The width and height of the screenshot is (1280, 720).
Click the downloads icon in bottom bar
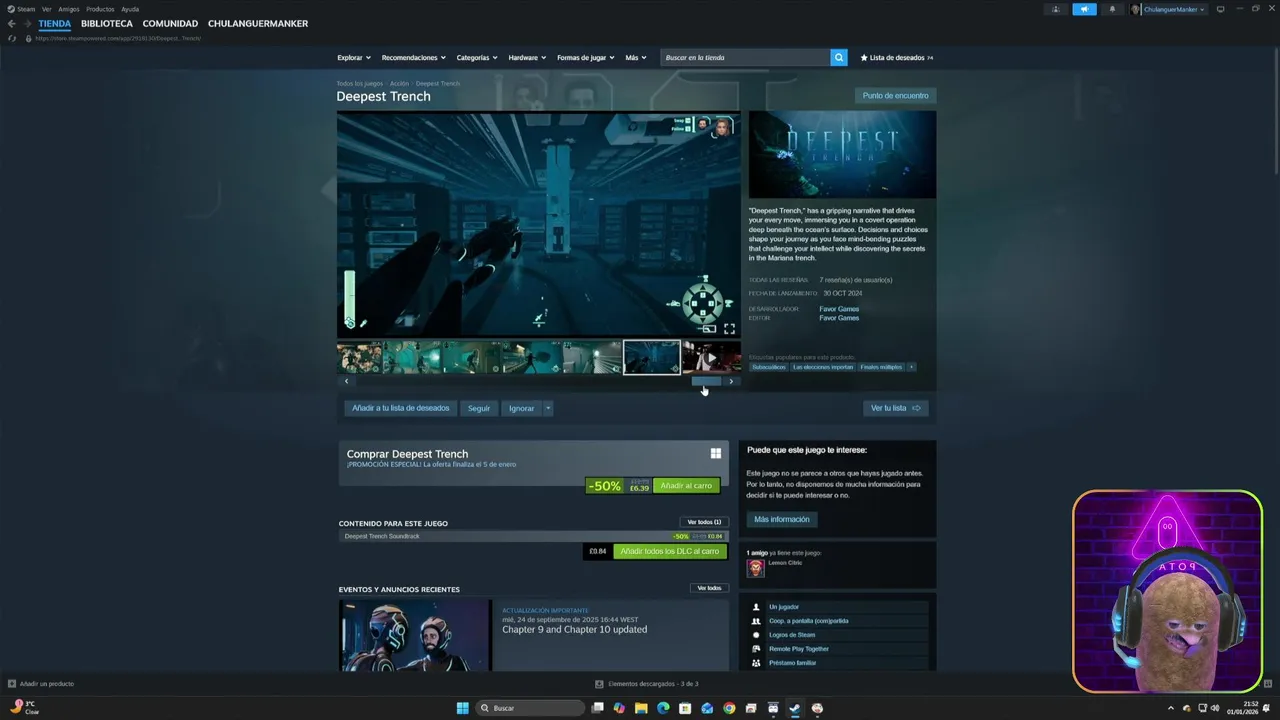pyautogui.click(x=599, y=684)
